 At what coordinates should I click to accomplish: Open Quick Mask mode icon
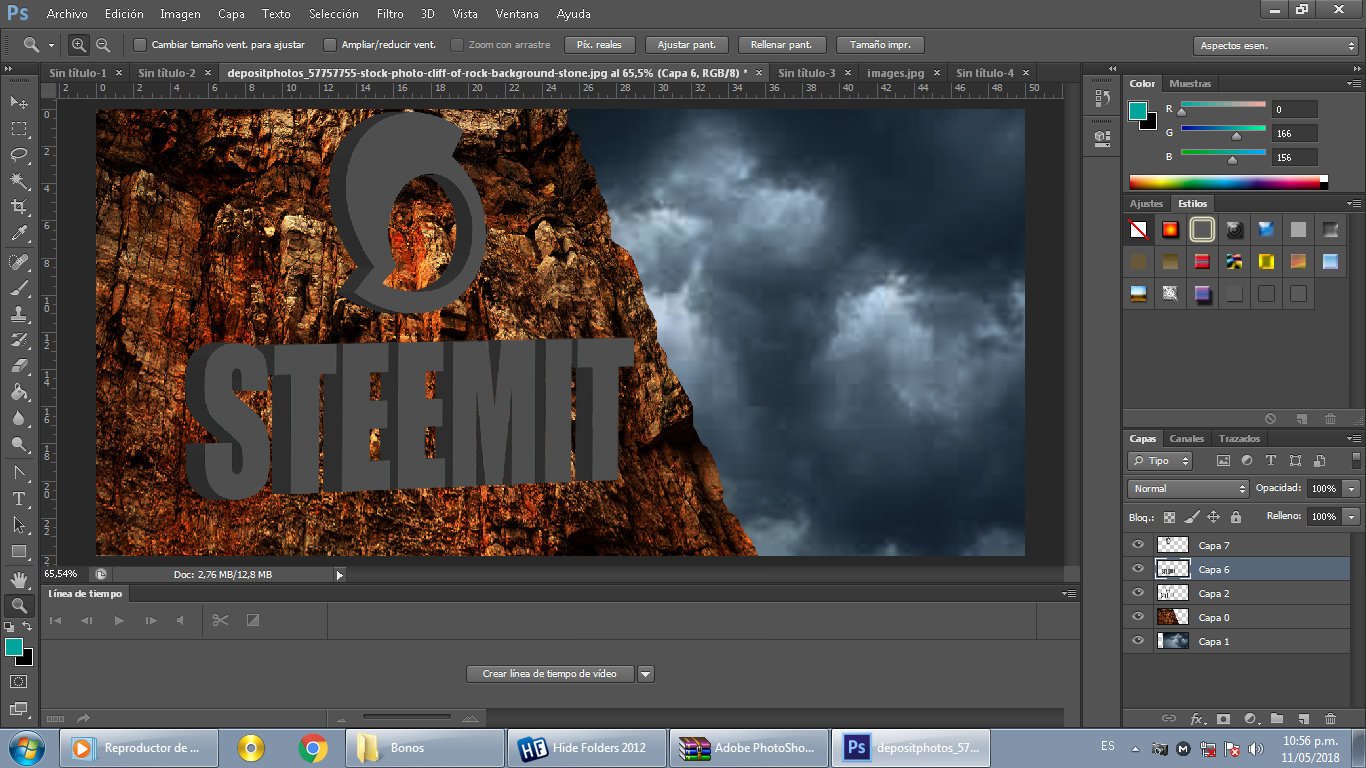[x=19, y=682]
